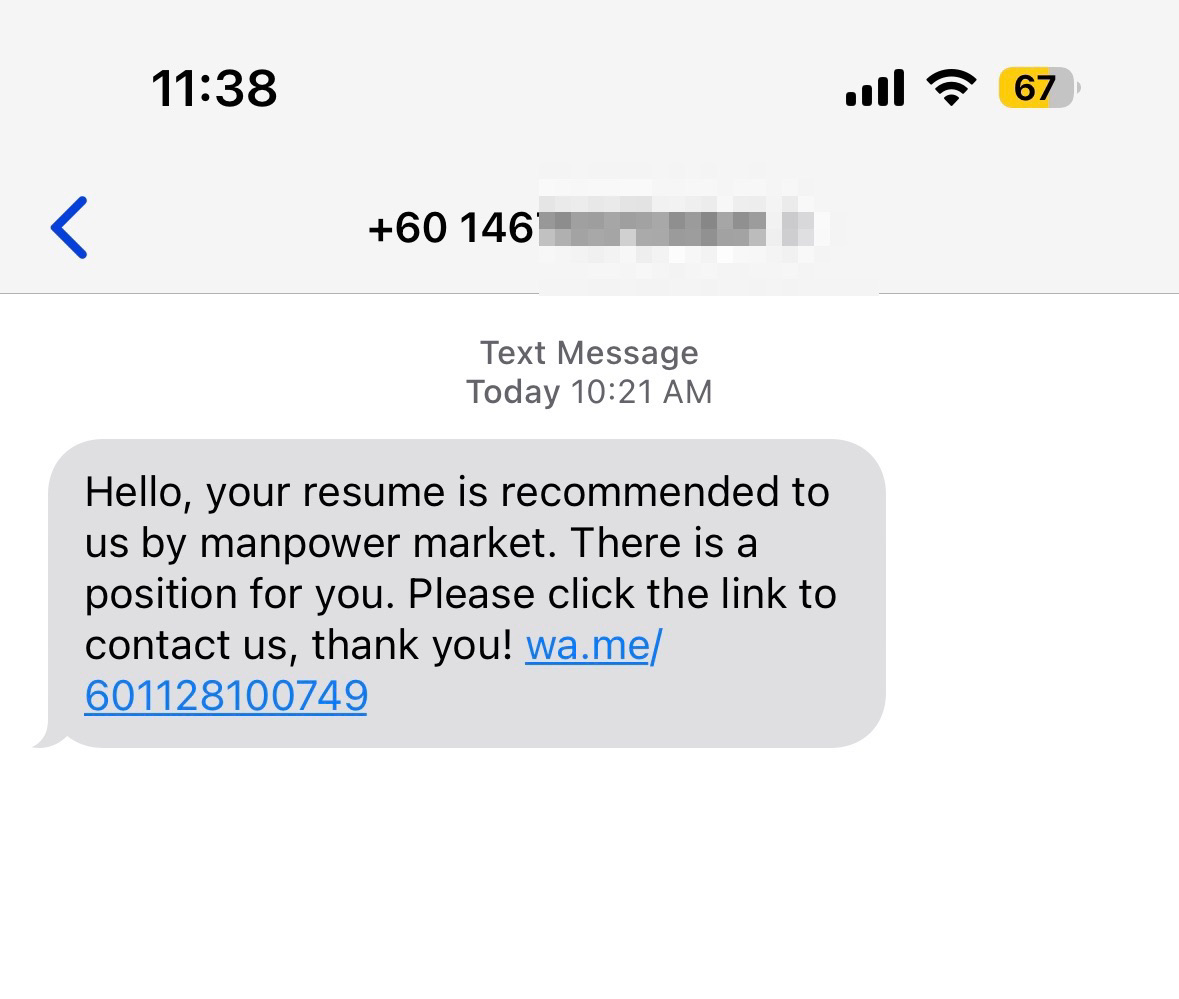The height and width of the screenshot is (999, 1179).
Task: Tap the Wi-Fi status icon
Action: click(x=951, y=88)
